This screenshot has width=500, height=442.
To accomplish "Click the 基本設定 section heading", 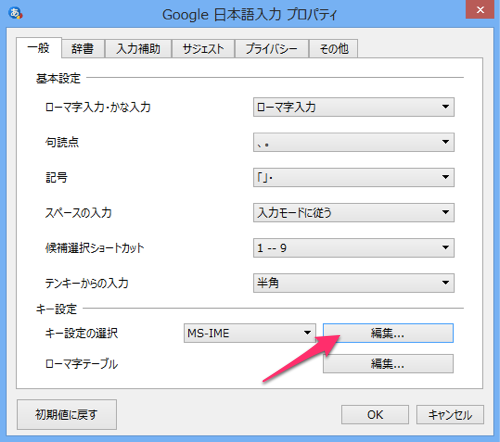I will point(58,78).
